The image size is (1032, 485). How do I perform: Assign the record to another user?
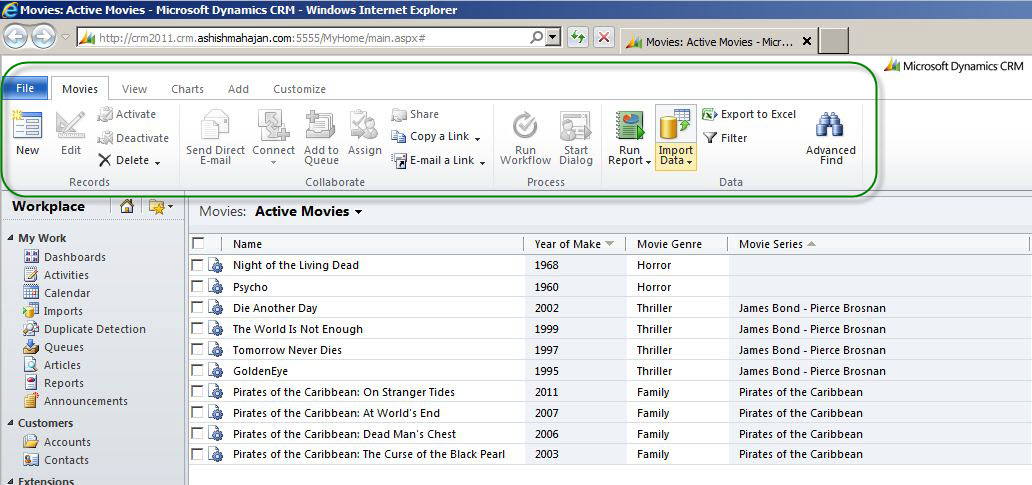click(x=365, y=134)
